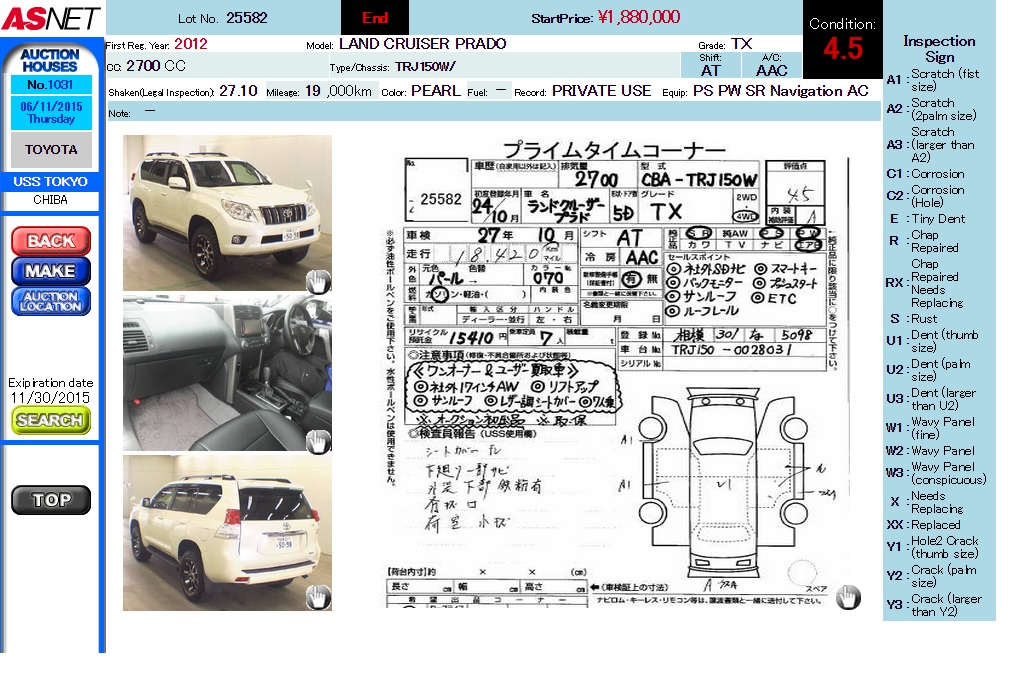The image size is (1025, 692).
Task: Enlarge the rear exterior Prado photo
Action: coord(227,533)
